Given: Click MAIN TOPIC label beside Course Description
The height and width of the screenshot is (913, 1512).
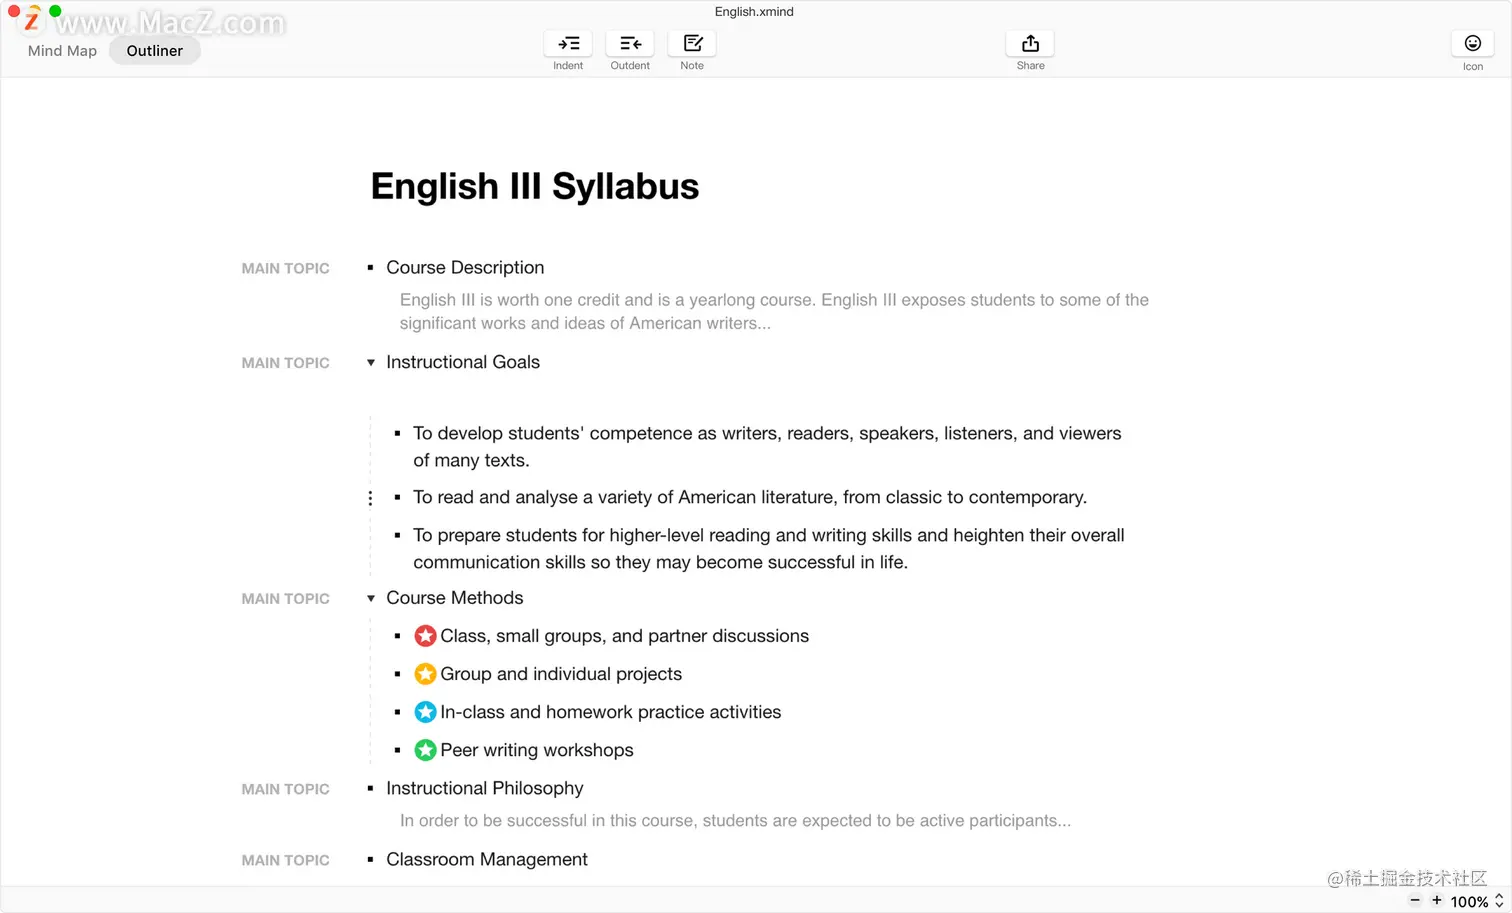Looking at the screenshot, I should pyautogui.click(x=285, y=268).
